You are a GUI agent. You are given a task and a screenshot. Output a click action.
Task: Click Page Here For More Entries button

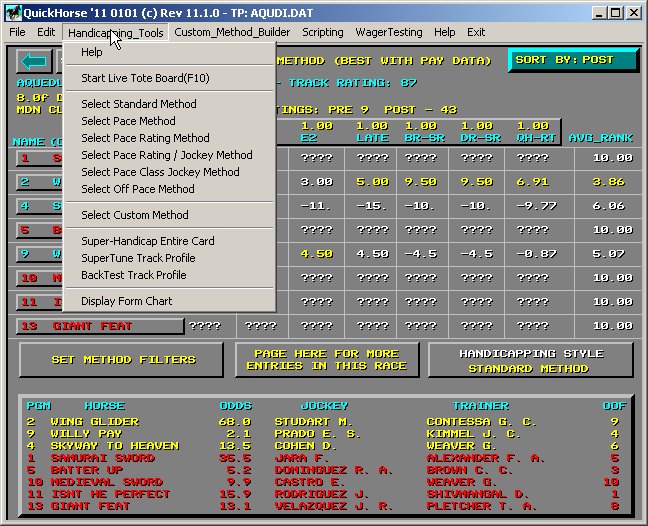click(327, 359)
